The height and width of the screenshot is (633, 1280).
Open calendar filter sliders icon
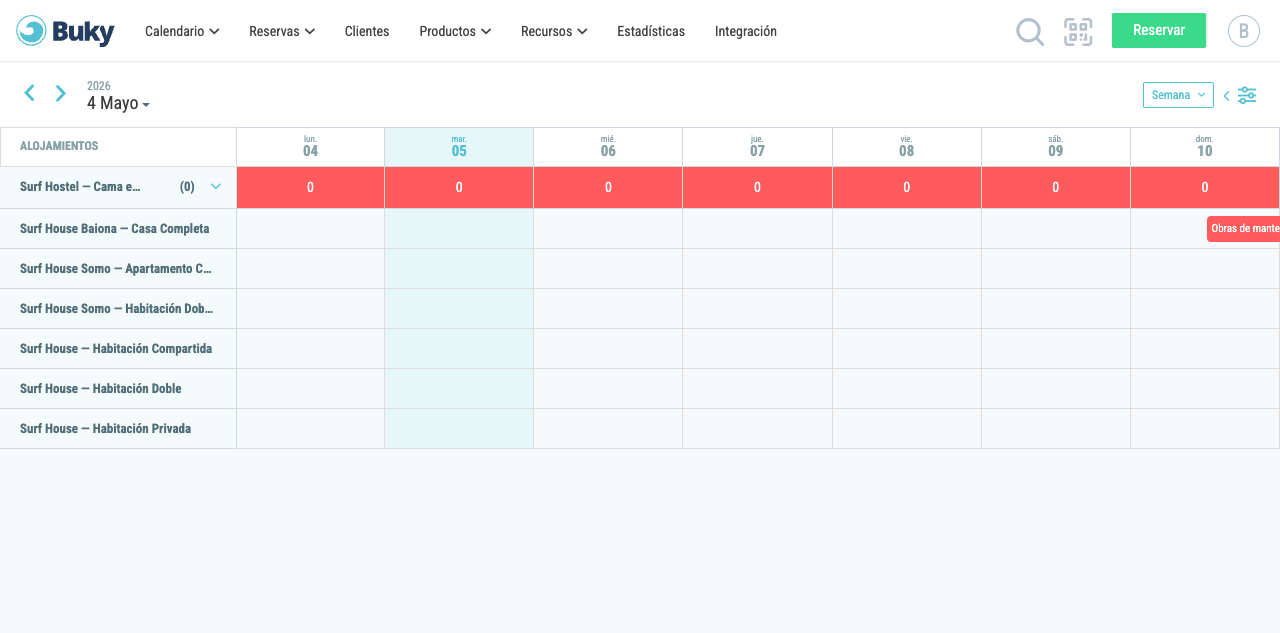(x=1247, y=95)
